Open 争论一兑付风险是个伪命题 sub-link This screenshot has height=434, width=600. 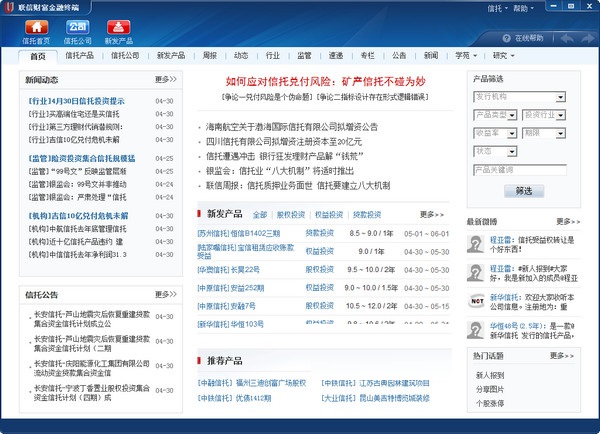(267, 97)
